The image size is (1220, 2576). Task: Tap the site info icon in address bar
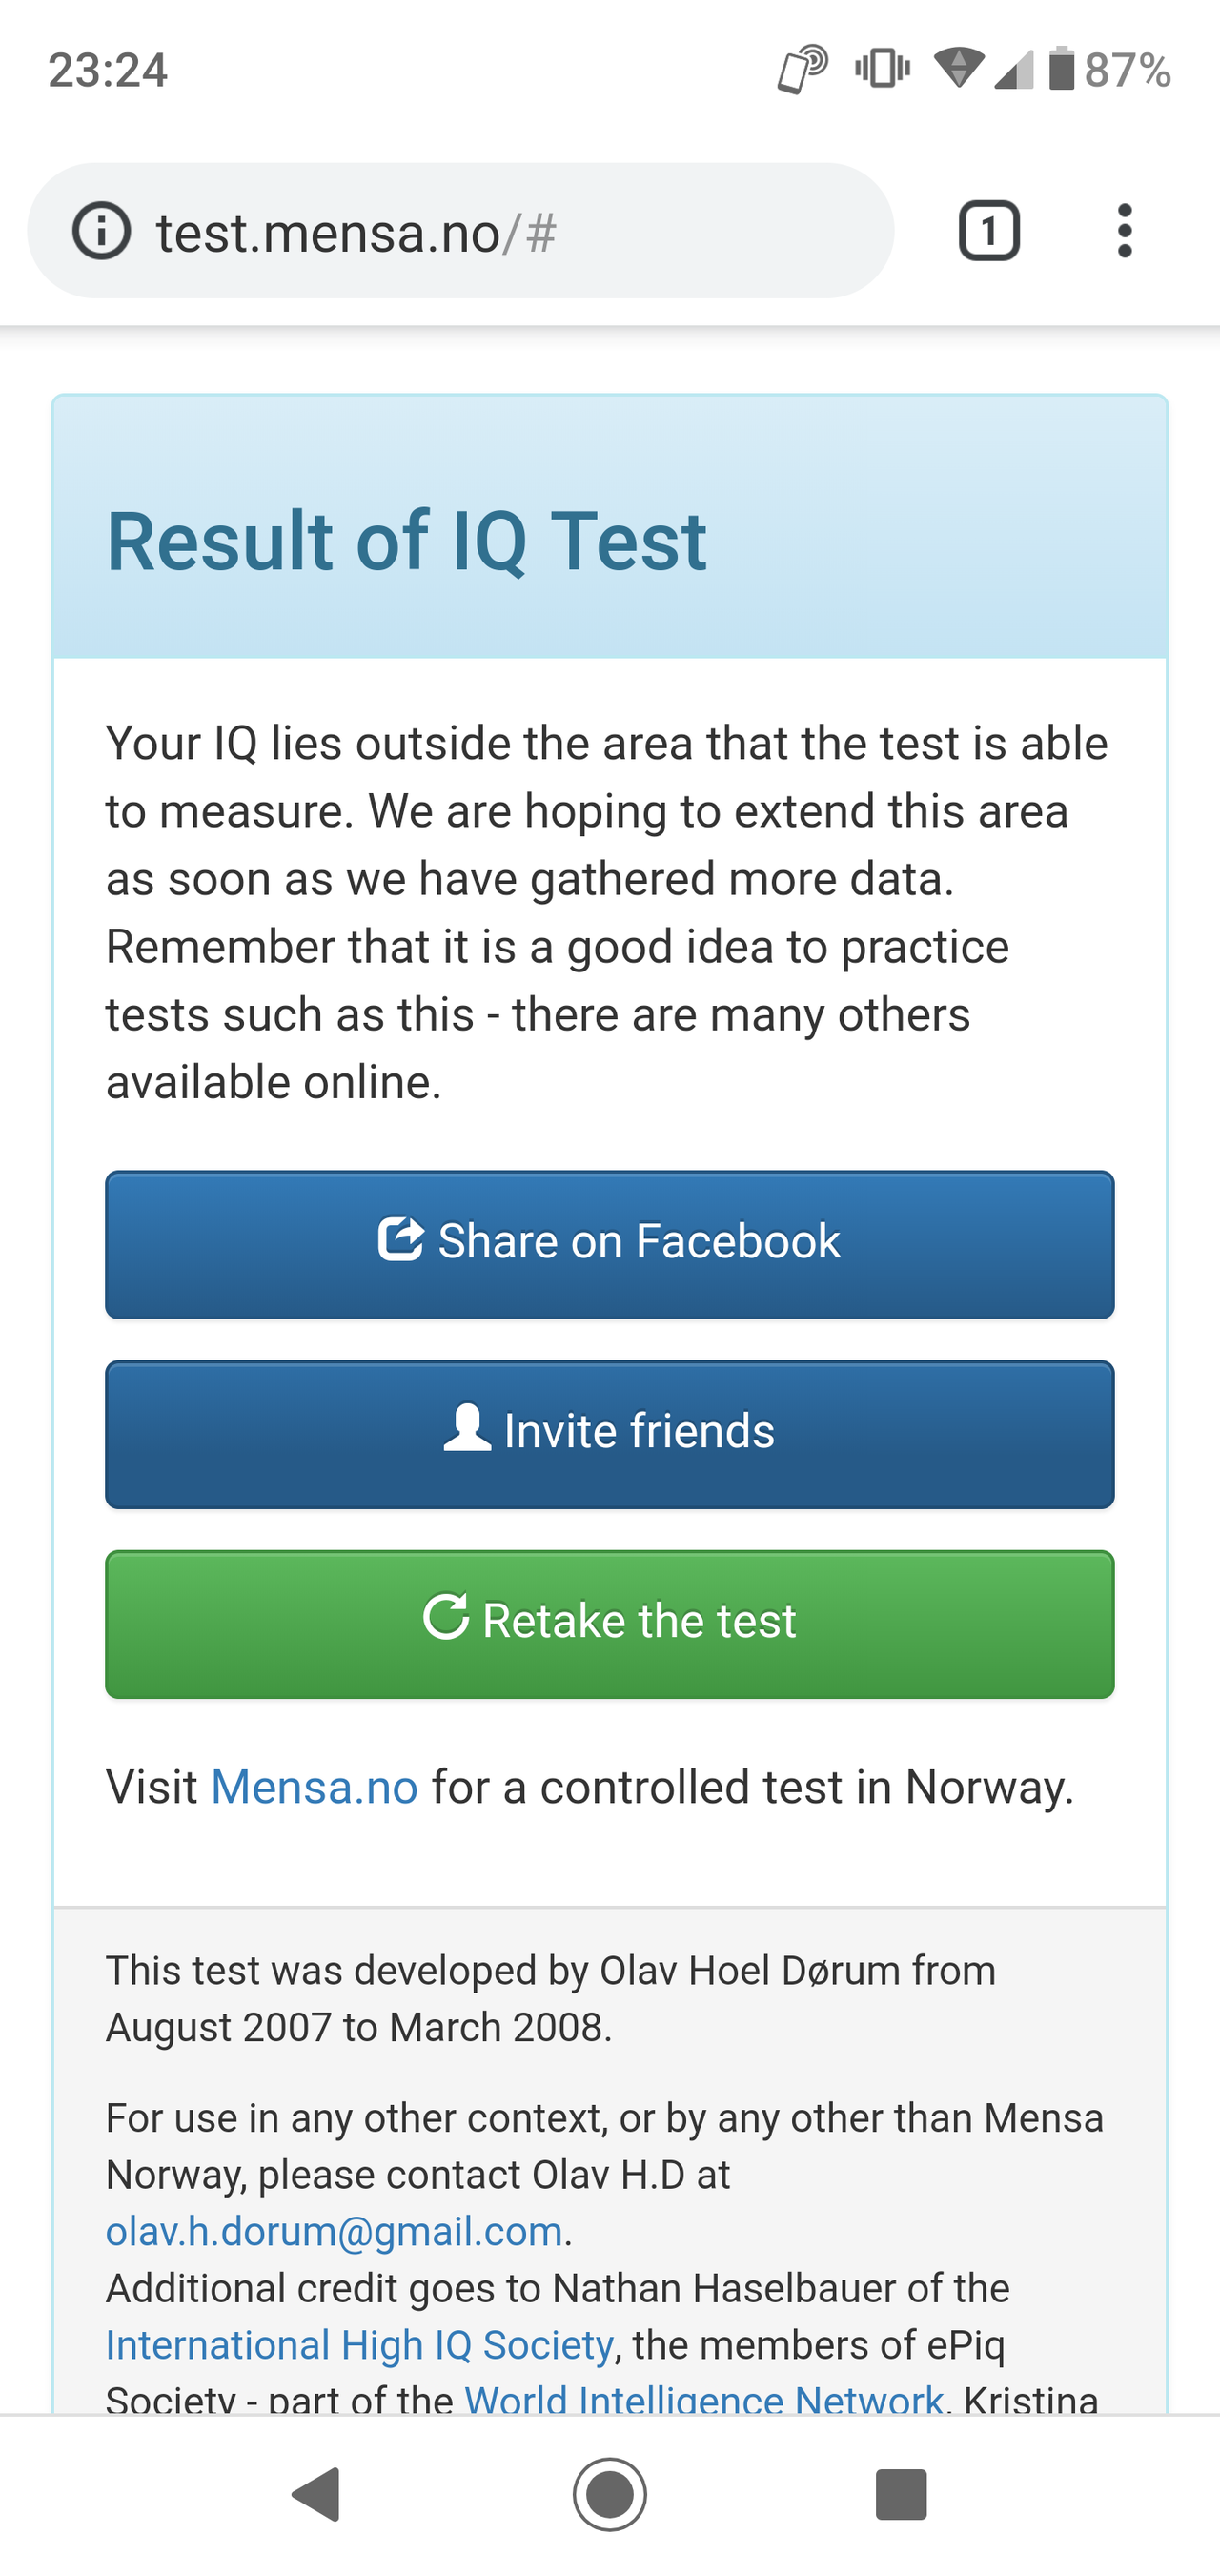click(101, 231)
